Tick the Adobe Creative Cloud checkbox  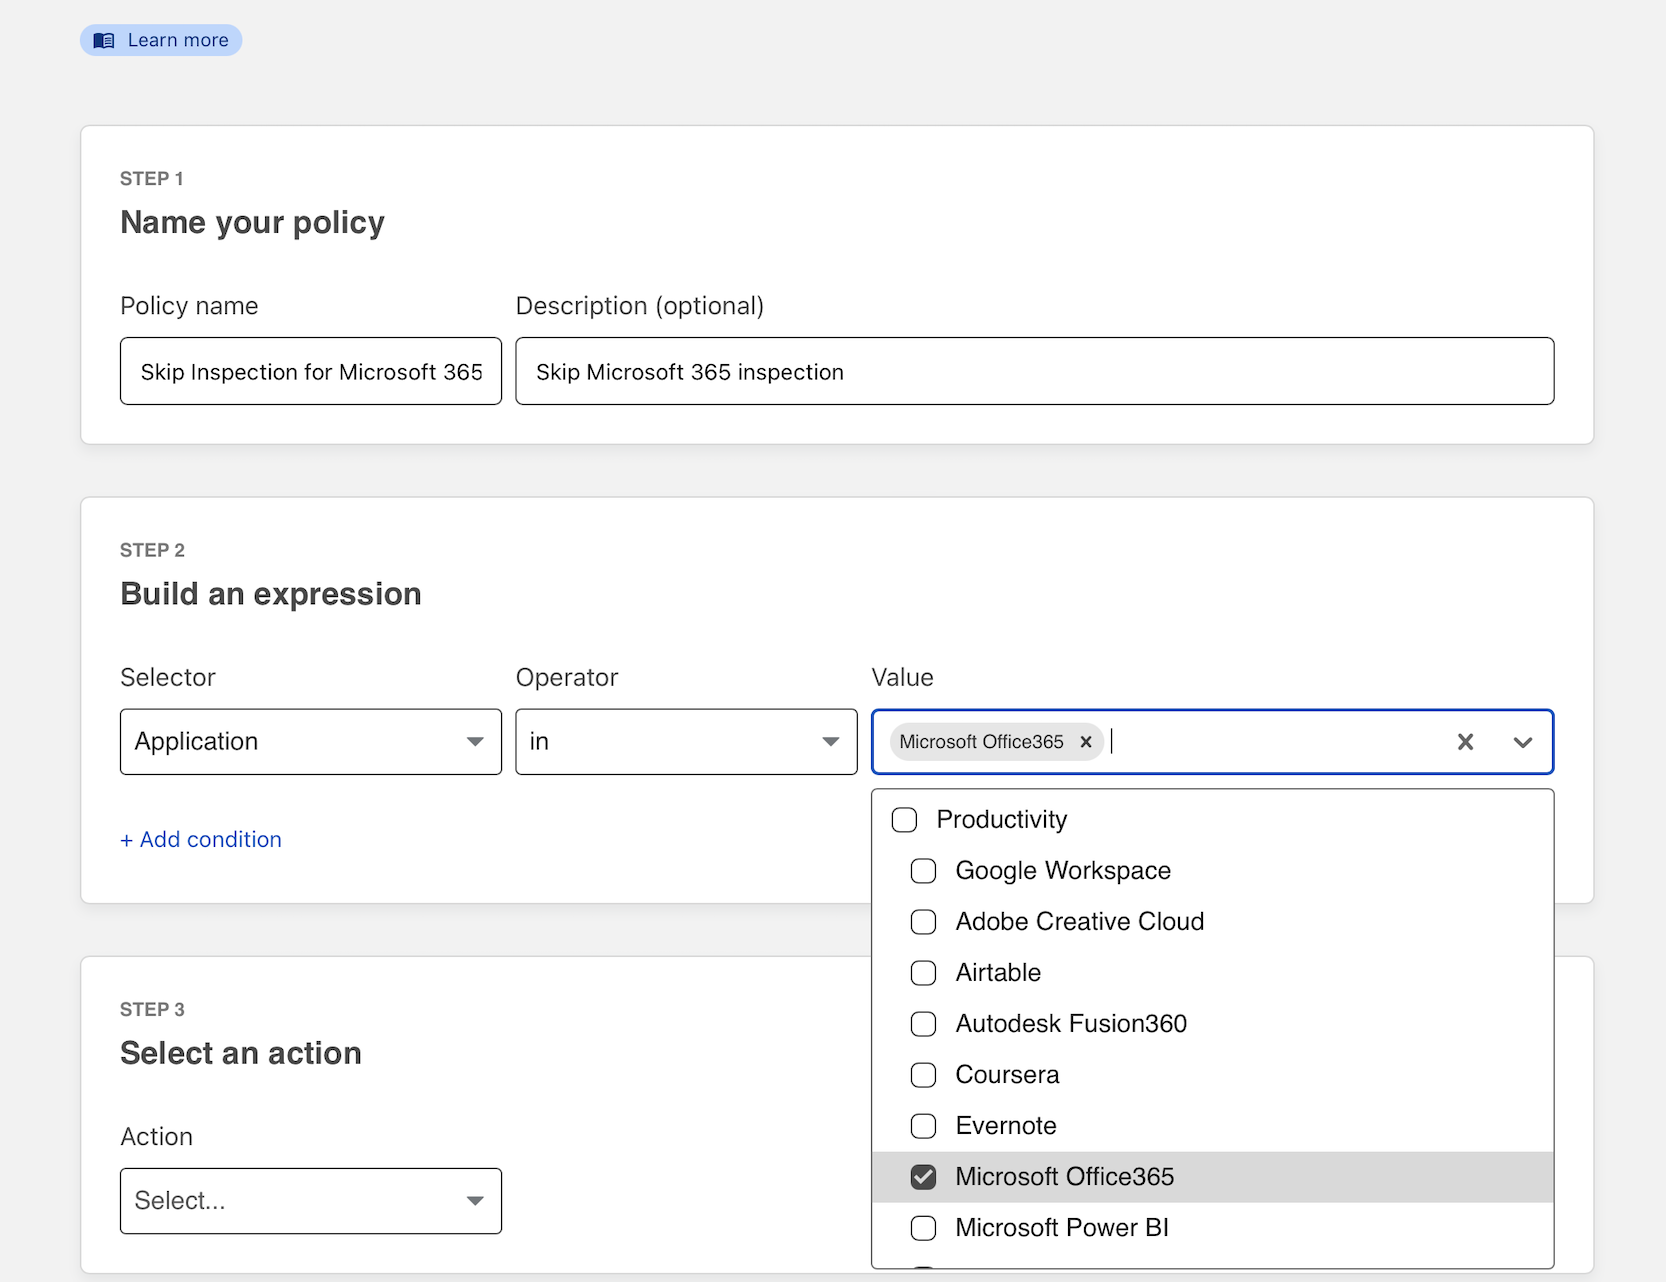point(923,922)
